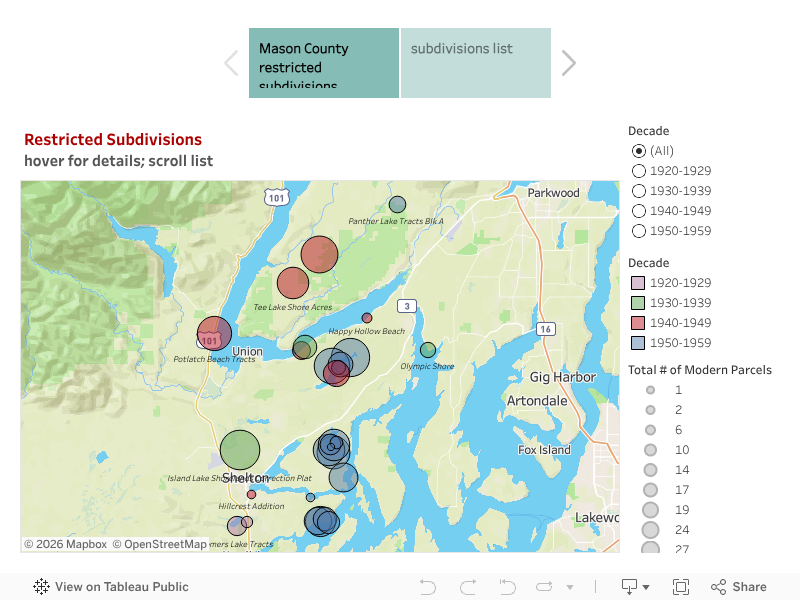Open Mason County restricted subdivisions tab
Screen dimensions: 800x600
pos(324,63)
